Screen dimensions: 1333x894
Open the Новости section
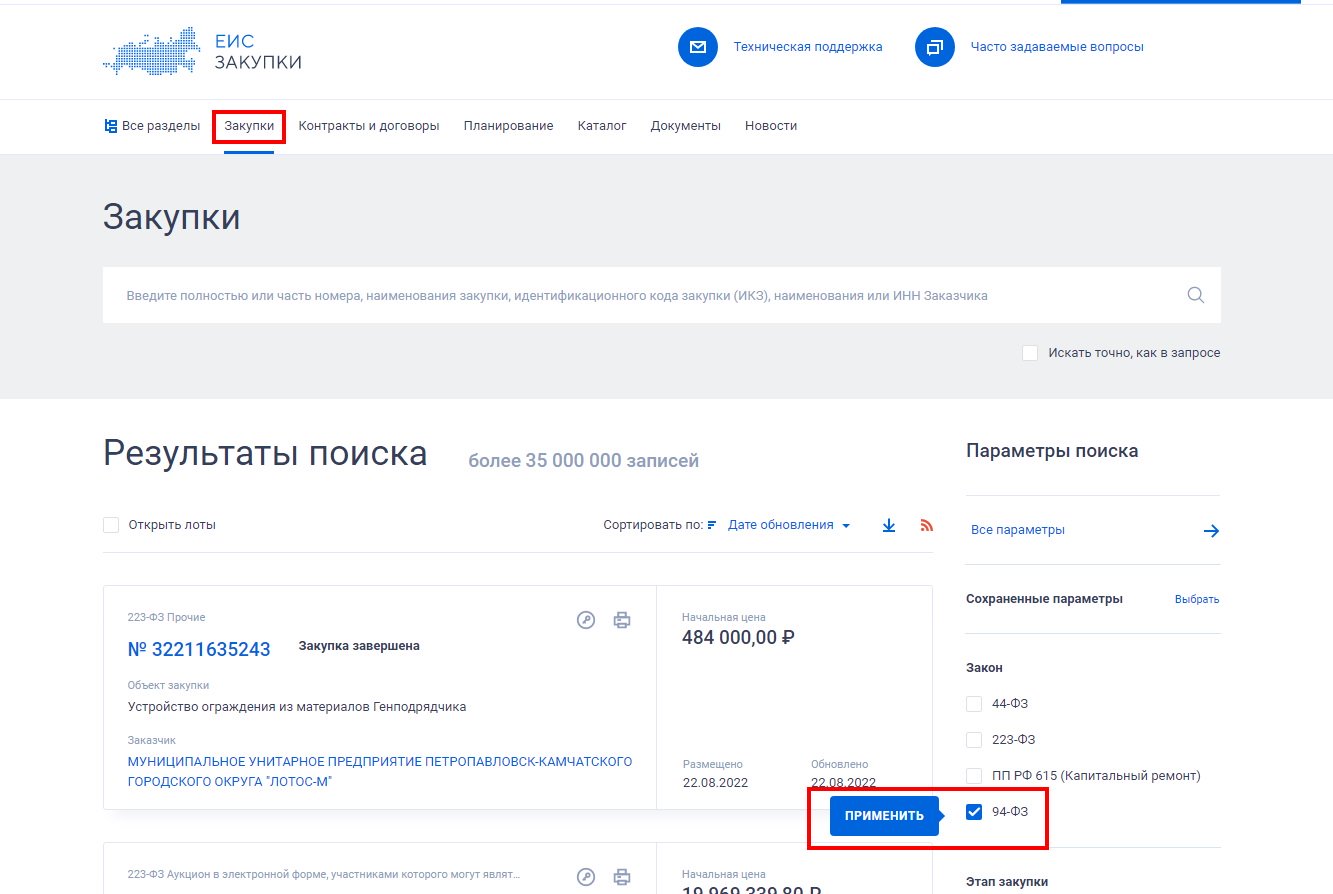click(771, 126)
